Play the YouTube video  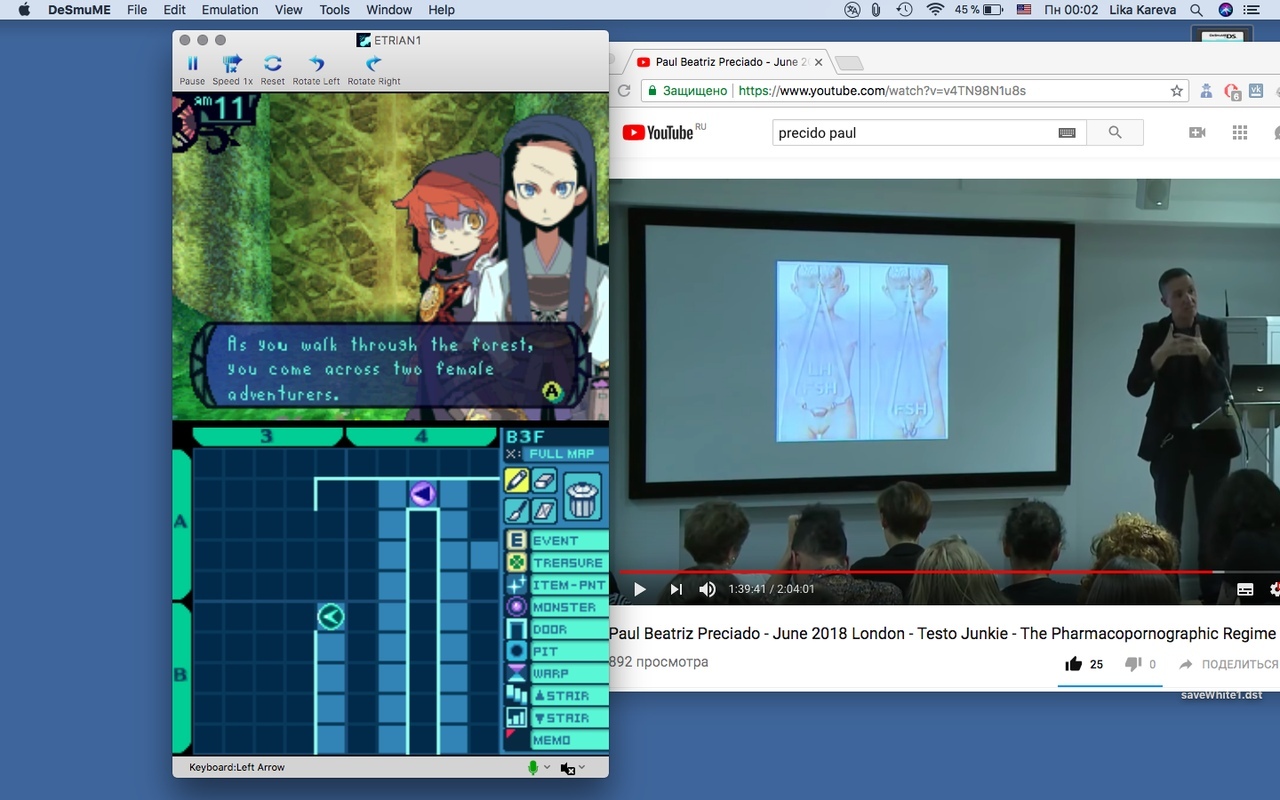coord(640,589)
